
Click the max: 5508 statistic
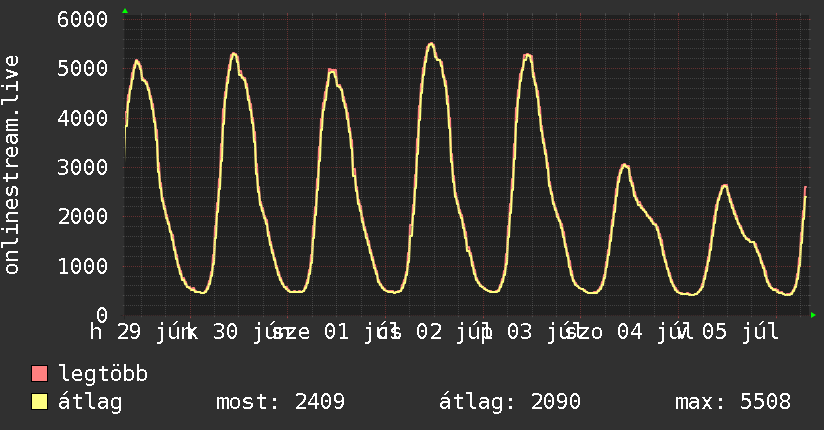pos(733,402)
